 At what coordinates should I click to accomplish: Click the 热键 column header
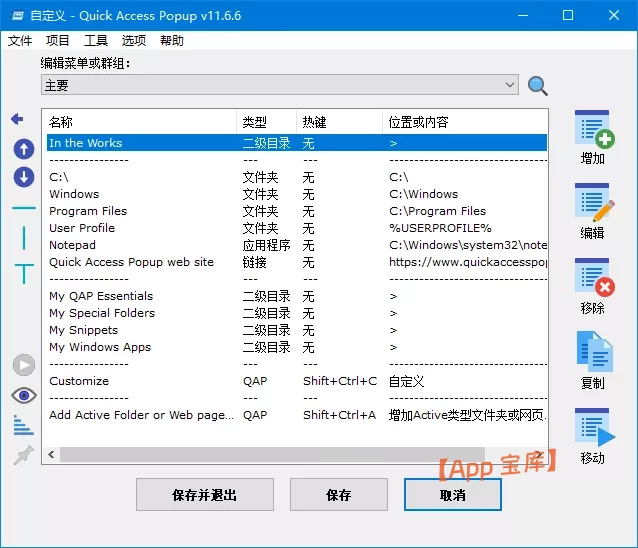pos(339,122)
